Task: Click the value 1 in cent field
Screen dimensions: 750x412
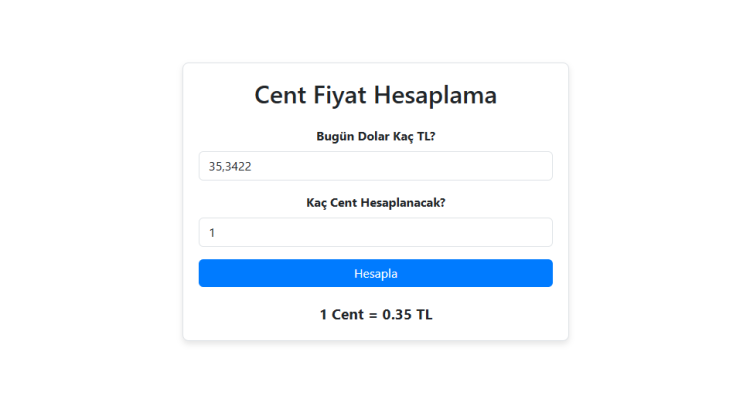Action: click(x=212, y=232)
